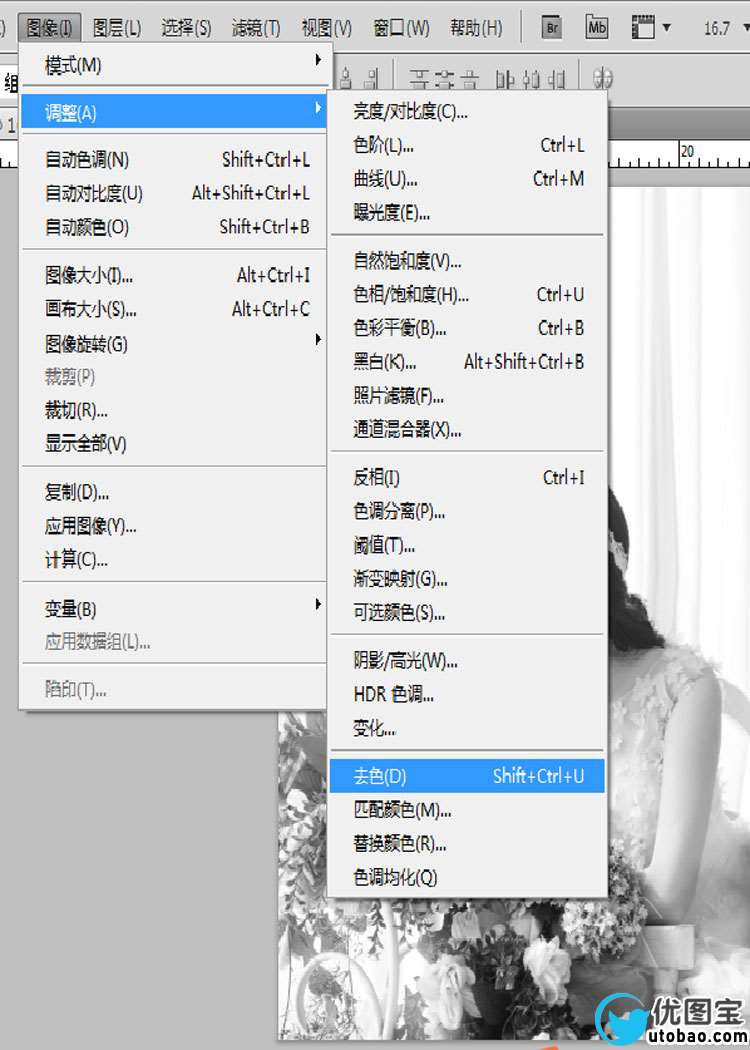The image size is (750, 1050).
Task: Open 渐变映射(G)... adjustment
Action: pyautogui.click(x=467, y=579)
